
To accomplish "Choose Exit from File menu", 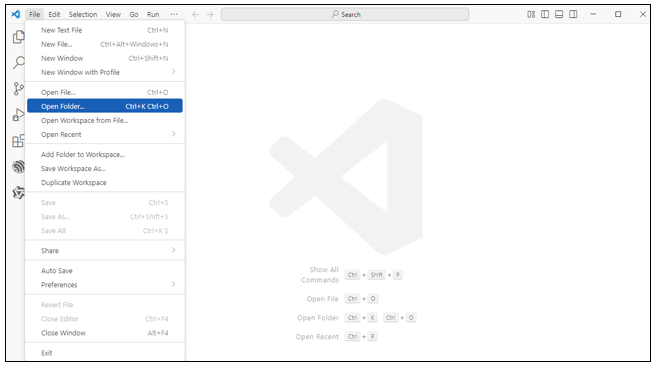I will pos(105,353).
